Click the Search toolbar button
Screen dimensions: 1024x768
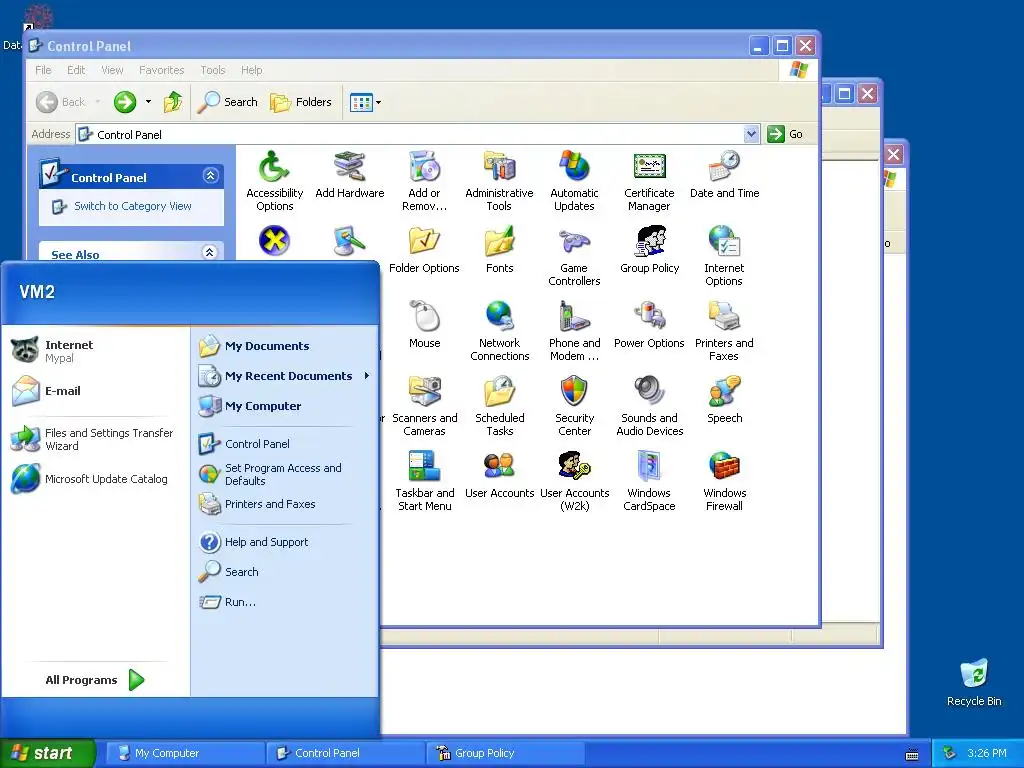click(227, 102)
